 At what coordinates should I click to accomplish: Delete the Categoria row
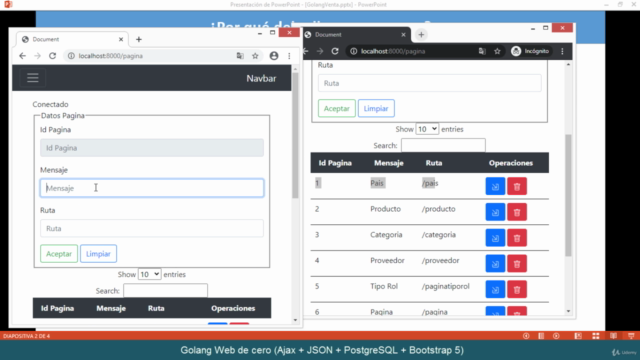click(517, 238)
